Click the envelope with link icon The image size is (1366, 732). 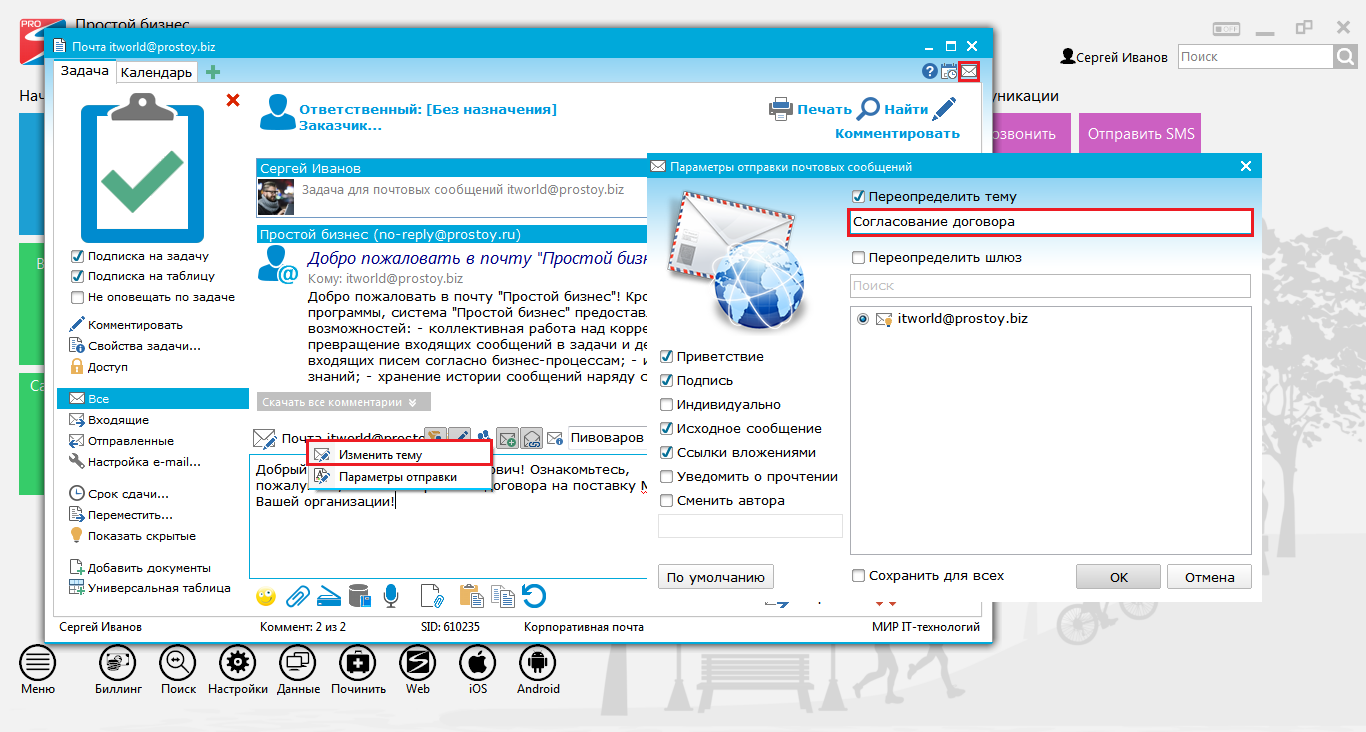click(x=531, y=438)
